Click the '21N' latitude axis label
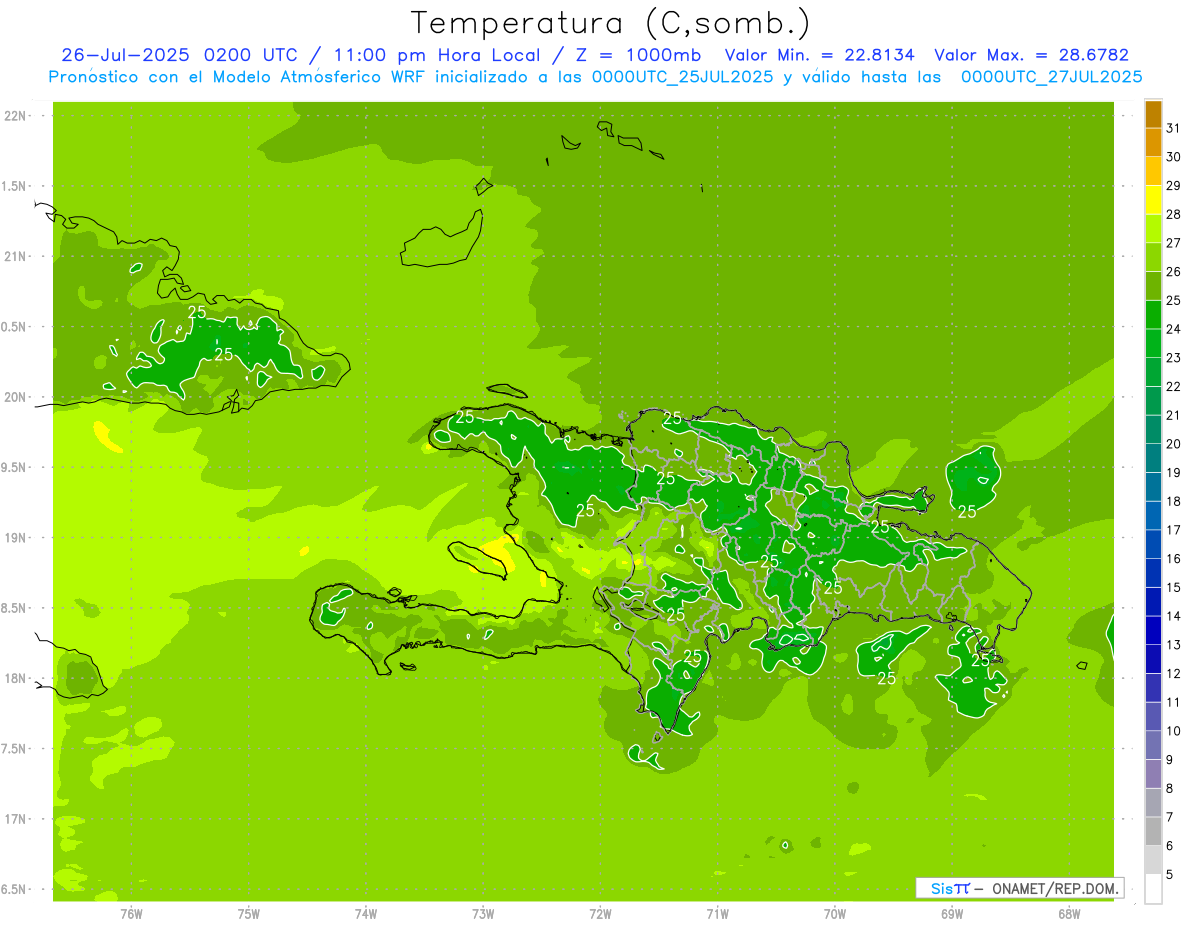The image size is (1200, 927). [16, 256]
